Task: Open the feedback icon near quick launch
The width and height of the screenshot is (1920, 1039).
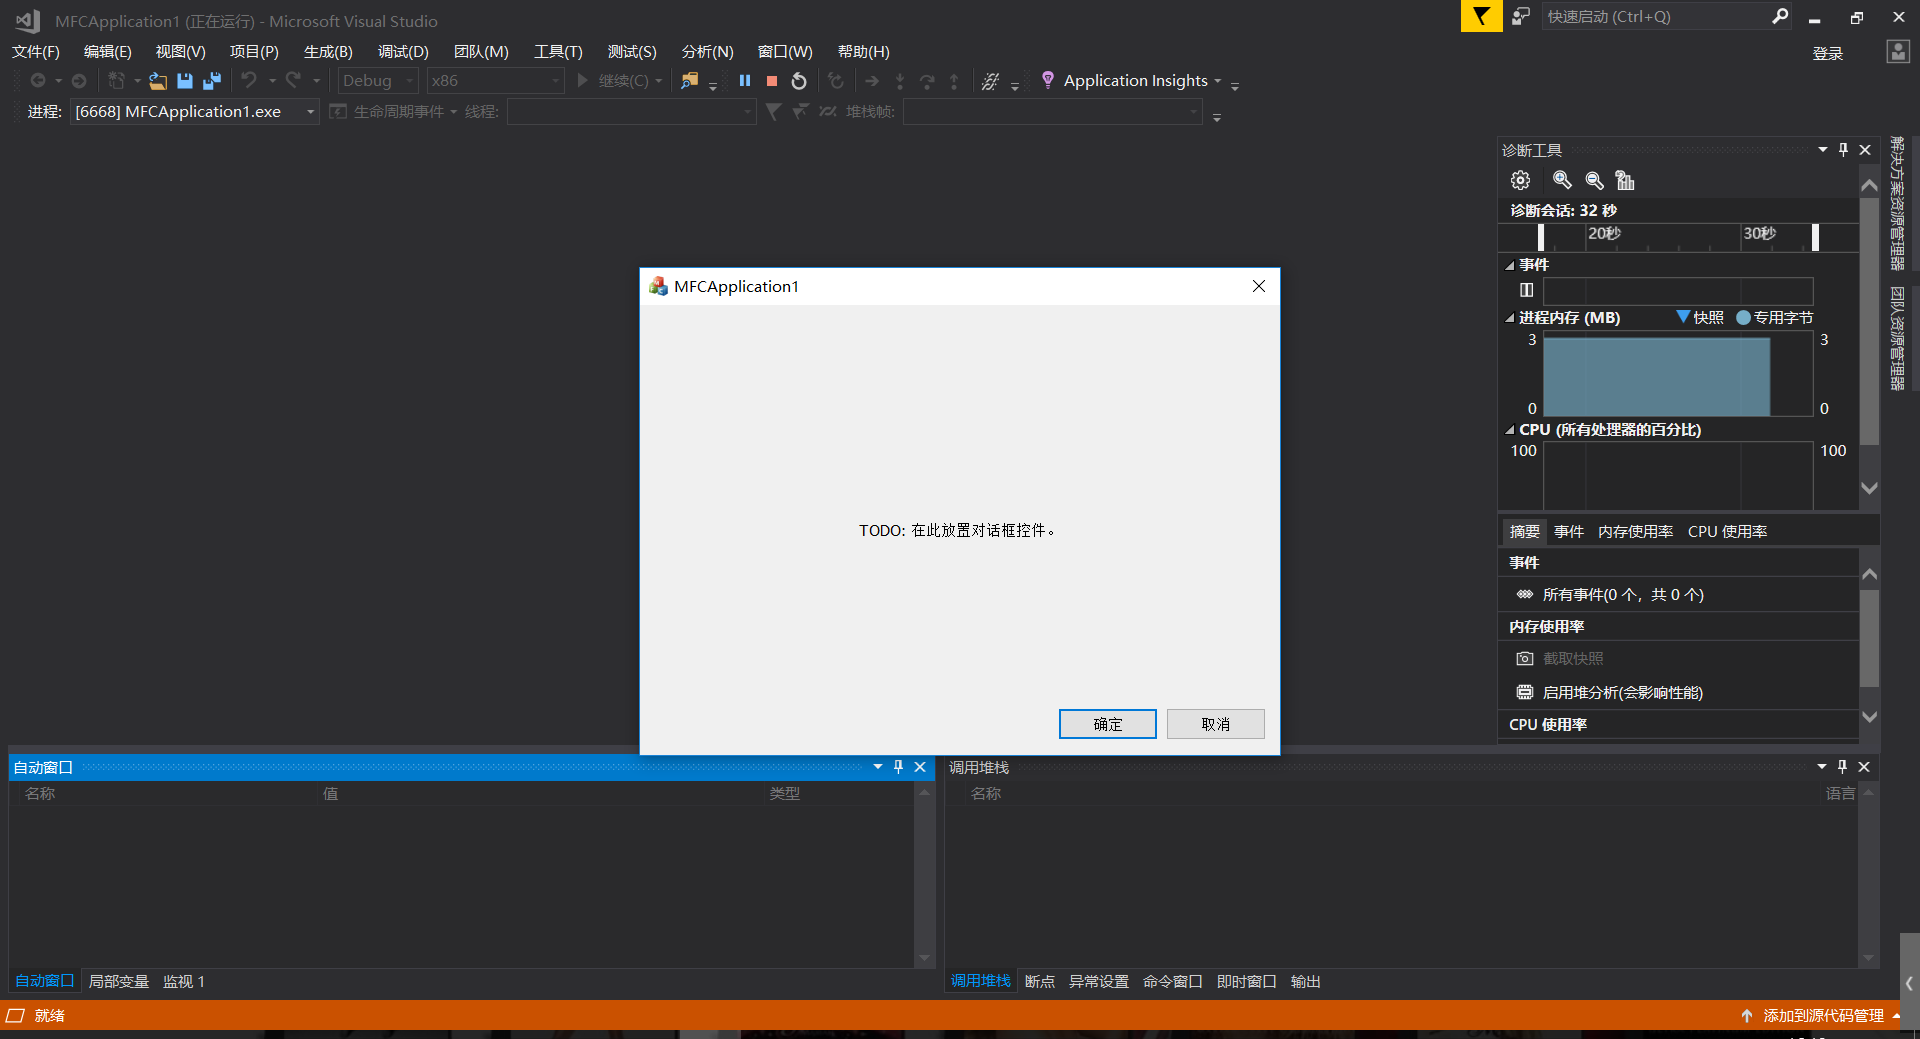Action: click(x=1521, y=16)
